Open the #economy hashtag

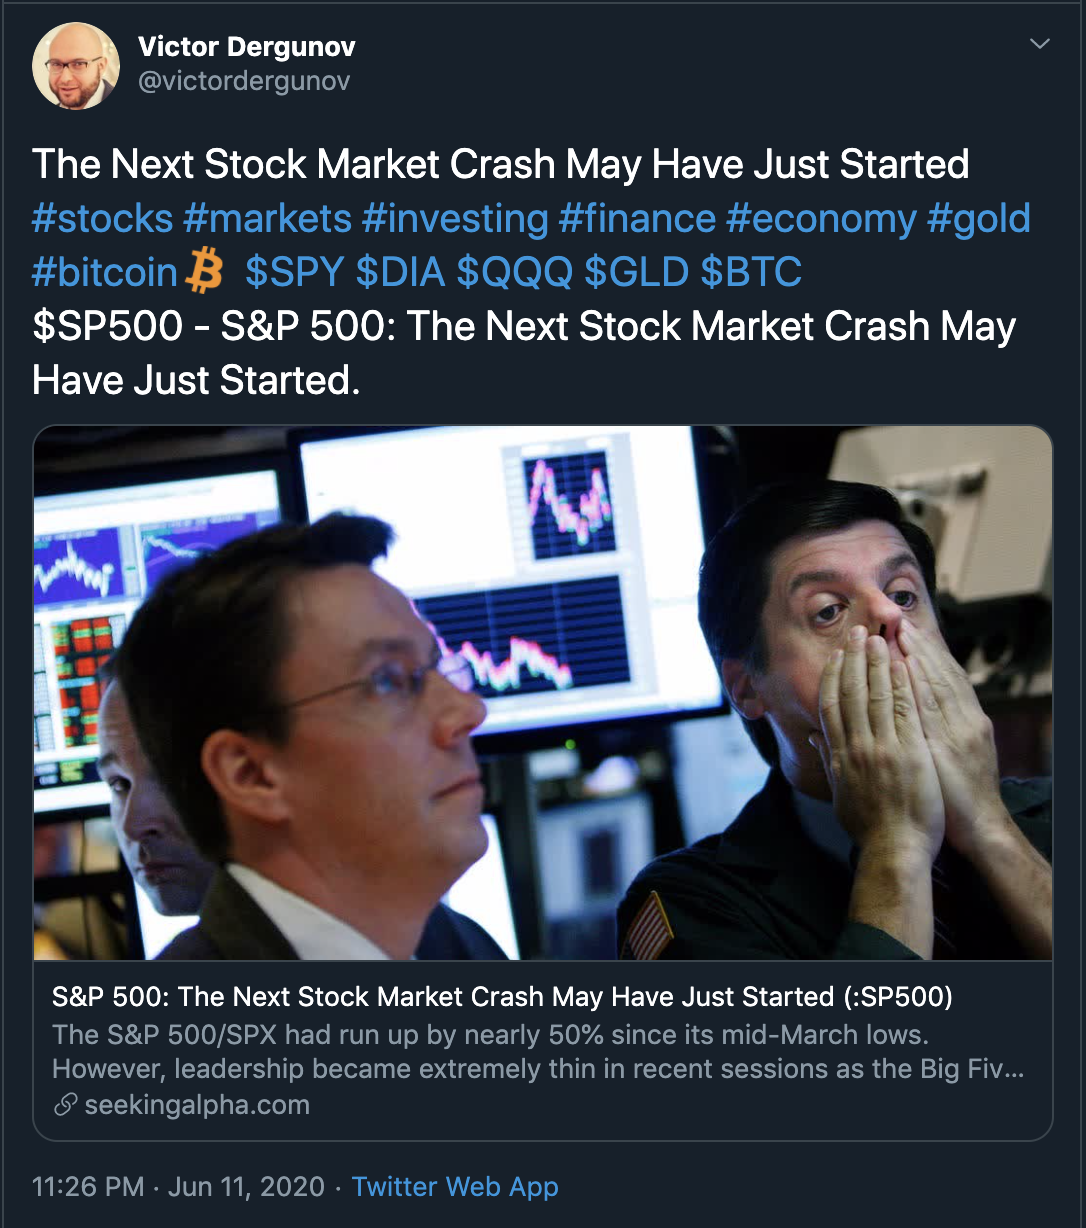click(821, 219)
